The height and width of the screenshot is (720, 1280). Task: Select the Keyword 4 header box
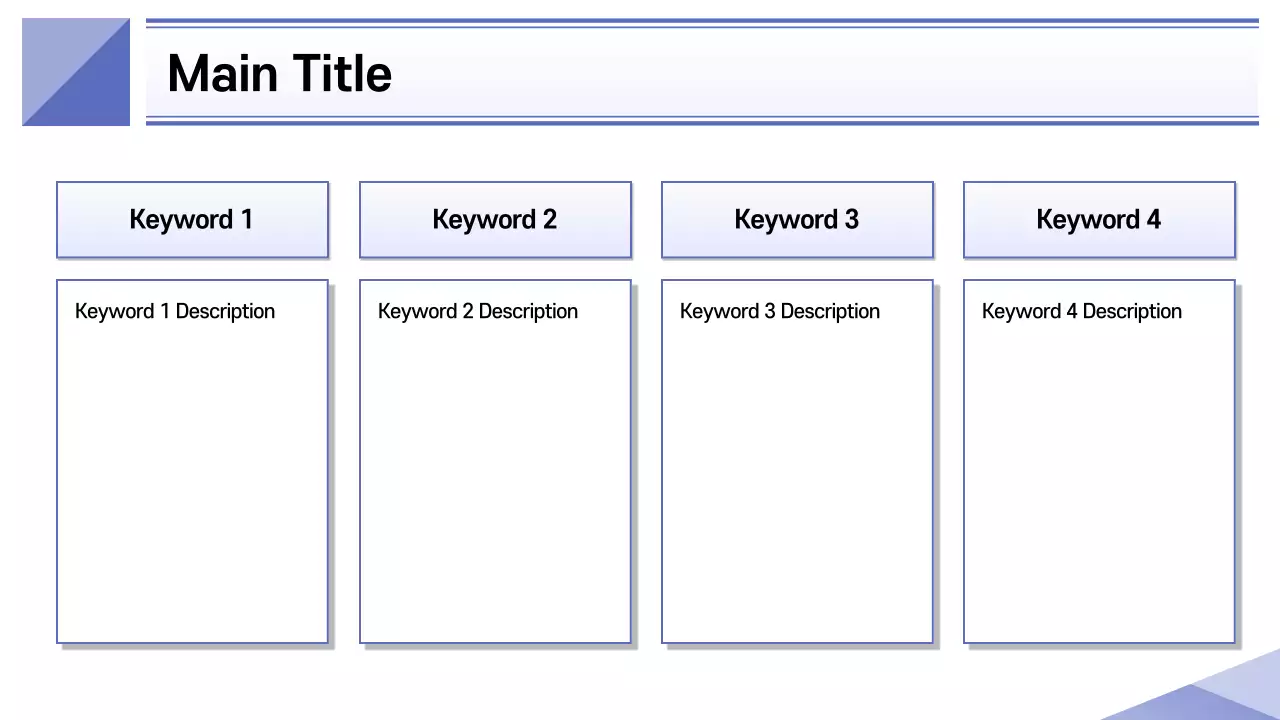point(1099,220)
